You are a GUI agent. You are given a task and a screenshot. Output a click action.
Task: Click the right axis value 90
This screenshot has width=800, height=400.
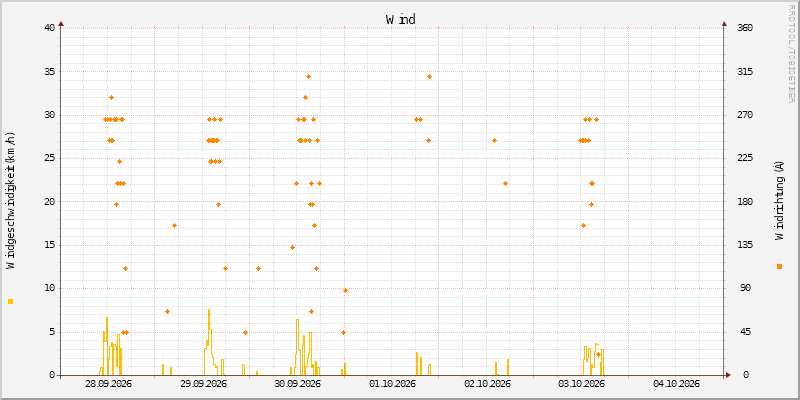point(746,288)
